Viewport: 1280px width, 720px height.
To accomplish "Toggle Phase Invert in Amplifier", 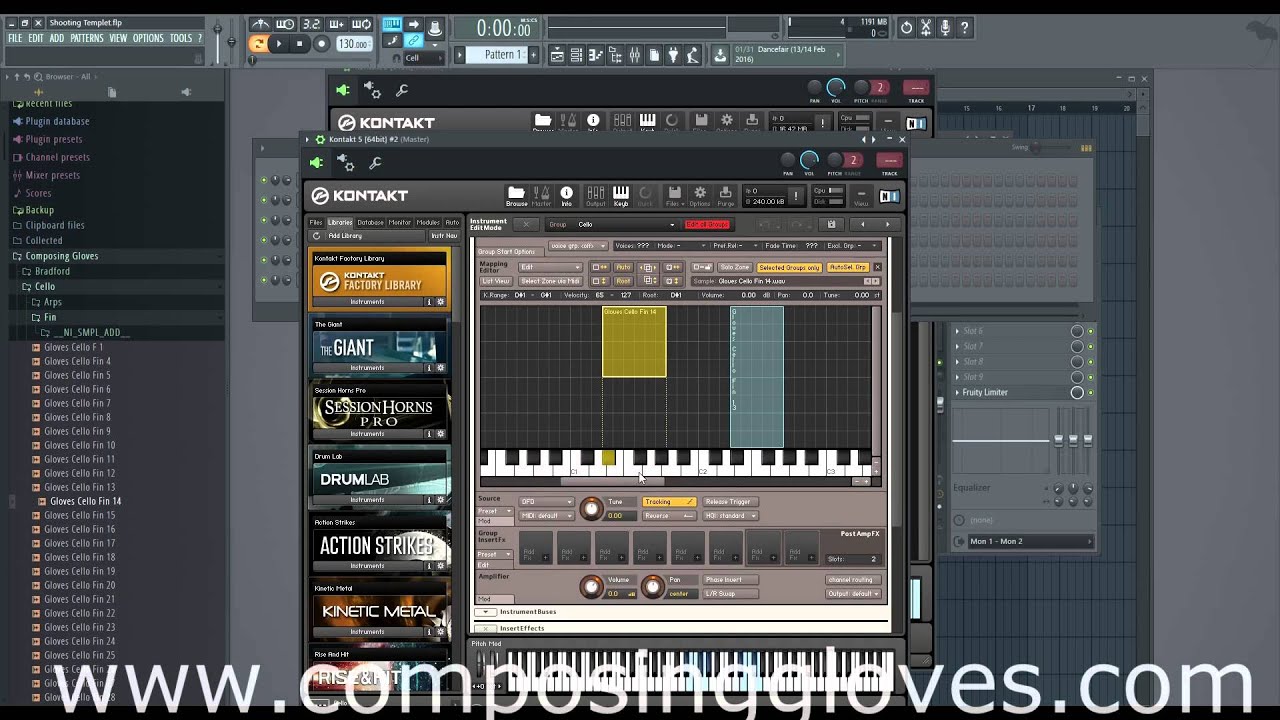I will [x=730, y=580].
